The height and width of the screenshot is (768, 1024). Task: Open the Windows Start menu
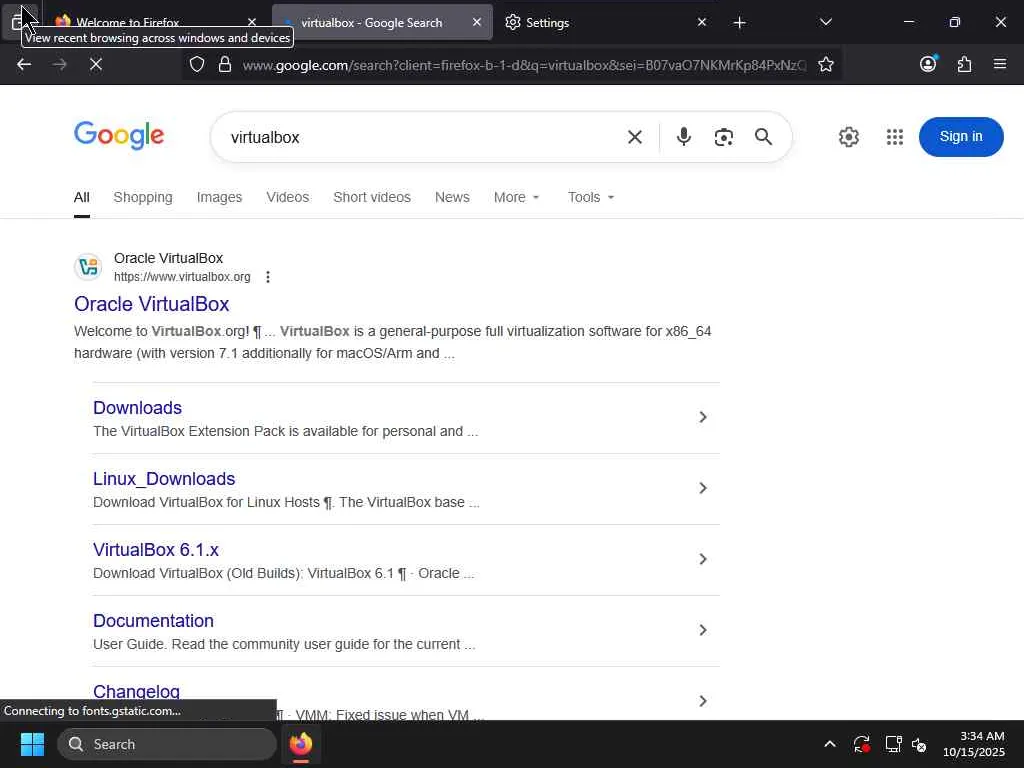click(x=32, y=744)
